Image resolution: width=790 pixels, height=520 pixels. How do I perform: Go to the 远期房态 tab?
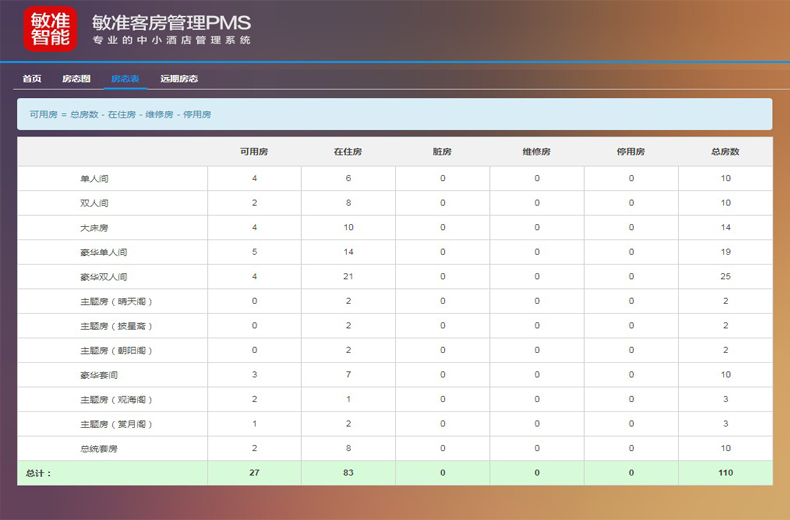(179, 78)
